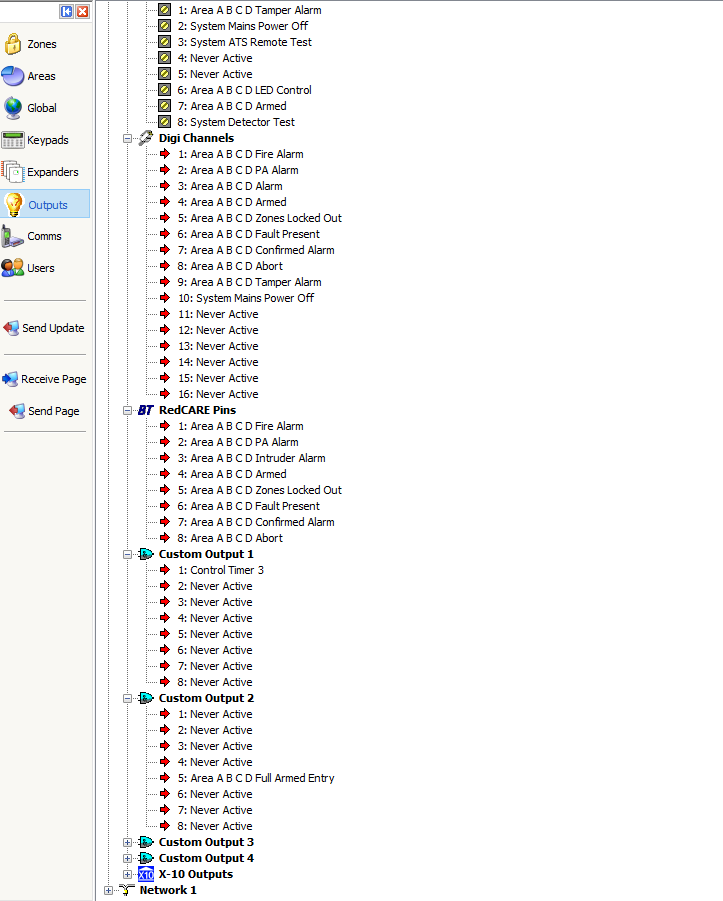Expand the X-10 Outputs node
Screen dimensions: 723x901
[128, 875]
